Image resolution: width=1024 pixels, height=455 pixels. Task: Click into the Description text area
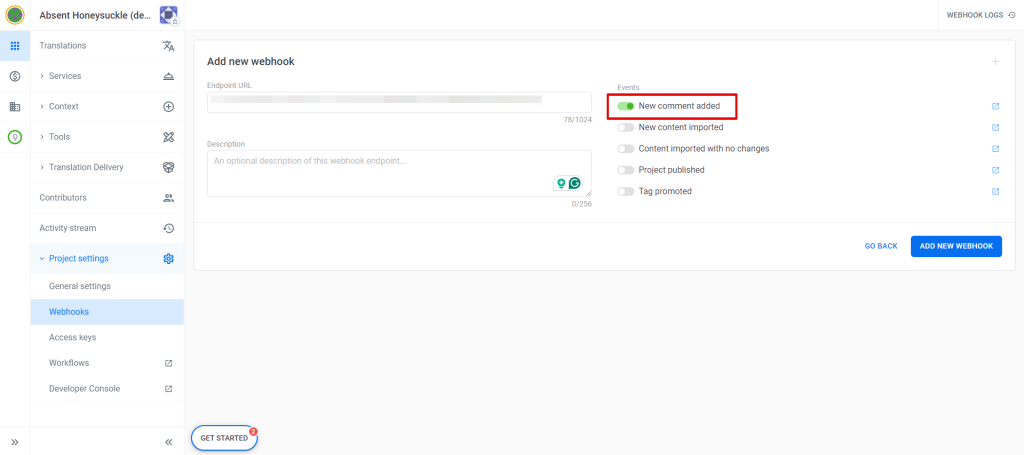380,173
